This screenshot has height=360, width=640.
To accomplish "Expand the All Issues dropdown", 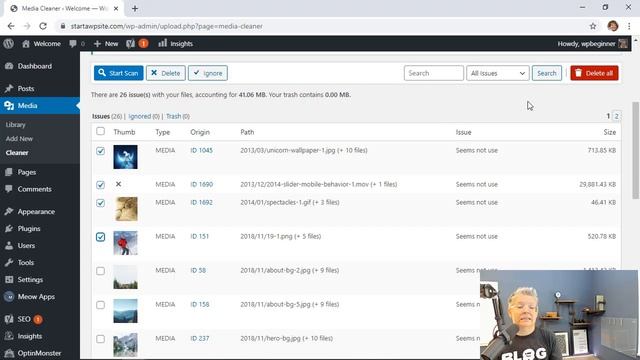I will pyautogui.click(x=498, y=73).
